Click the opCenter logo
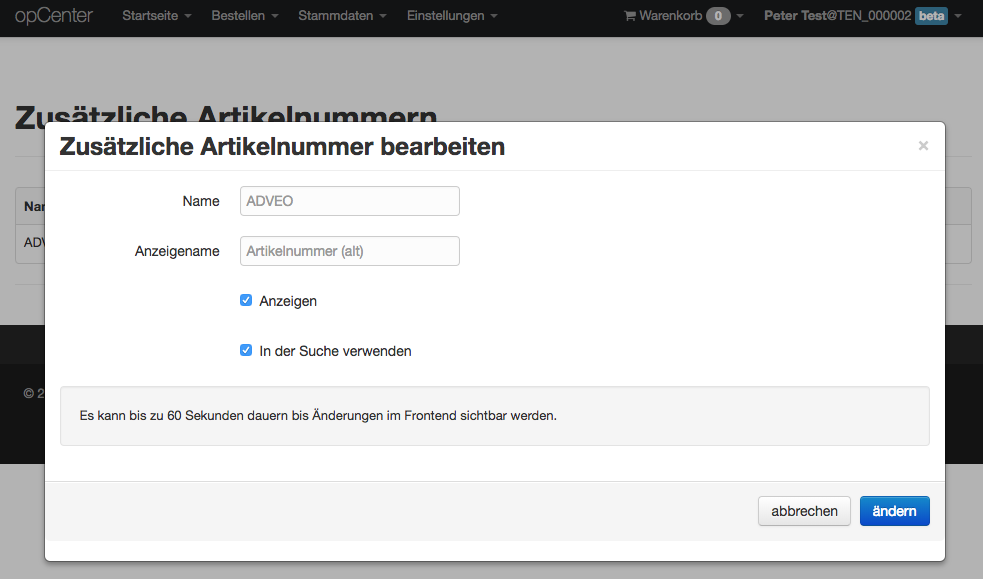The width and height of the screenshot is (983, 579). pyautogui.click(x=54, y=15)
